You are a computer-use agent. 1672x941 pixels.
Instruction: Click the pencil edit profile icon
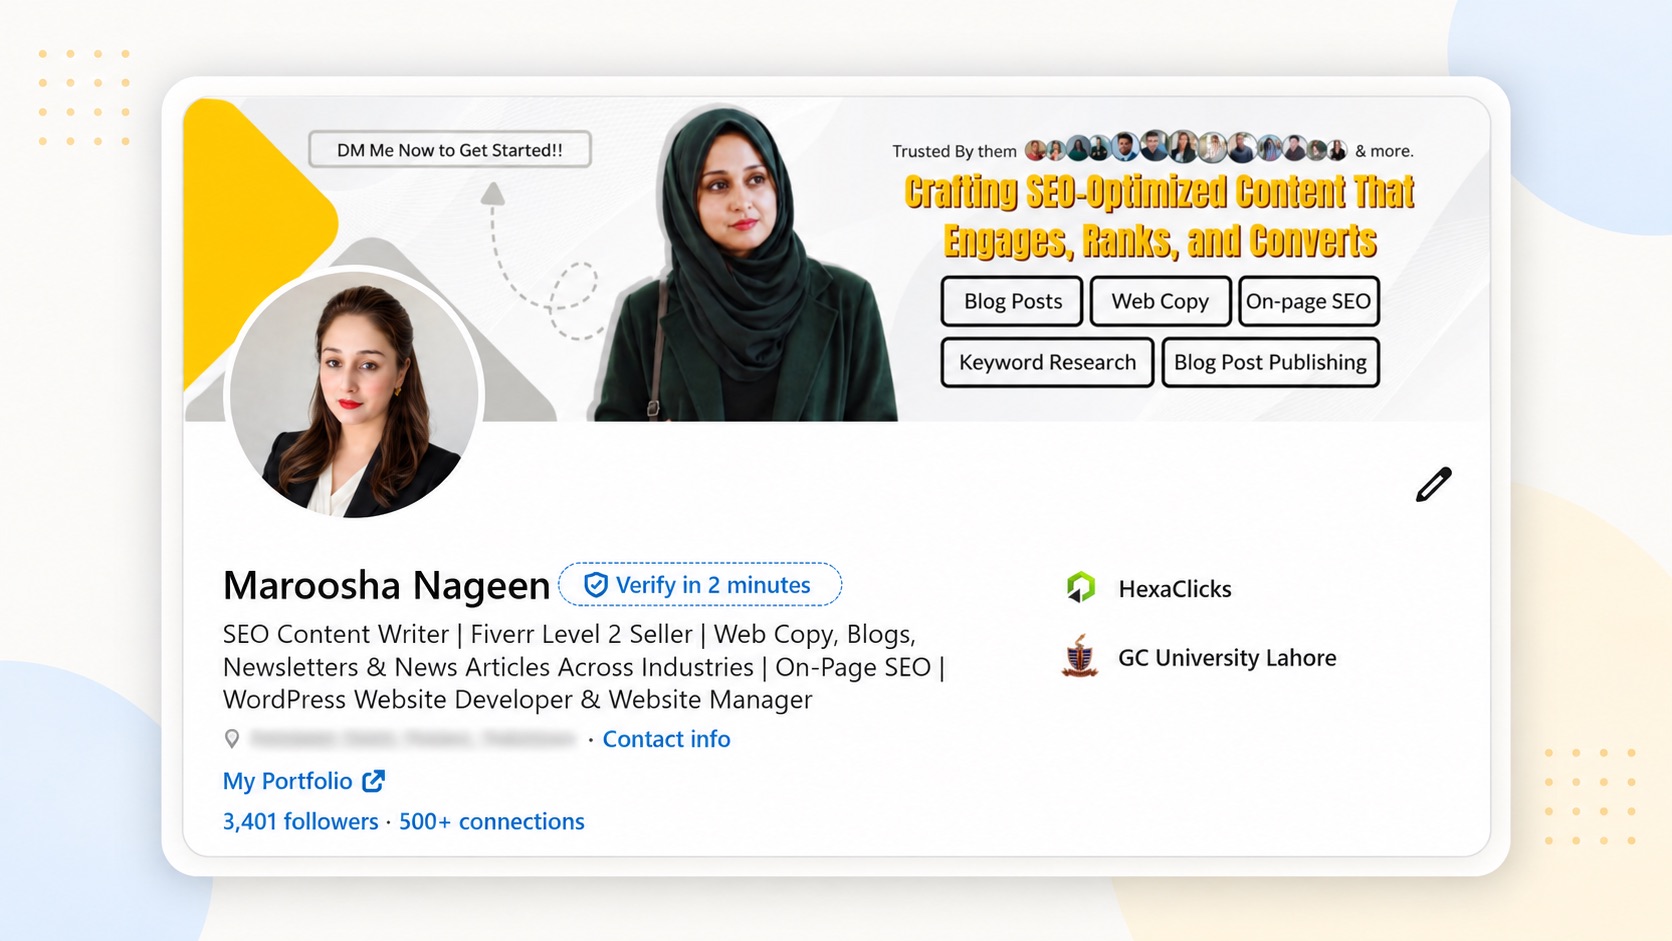[1433, 484]
